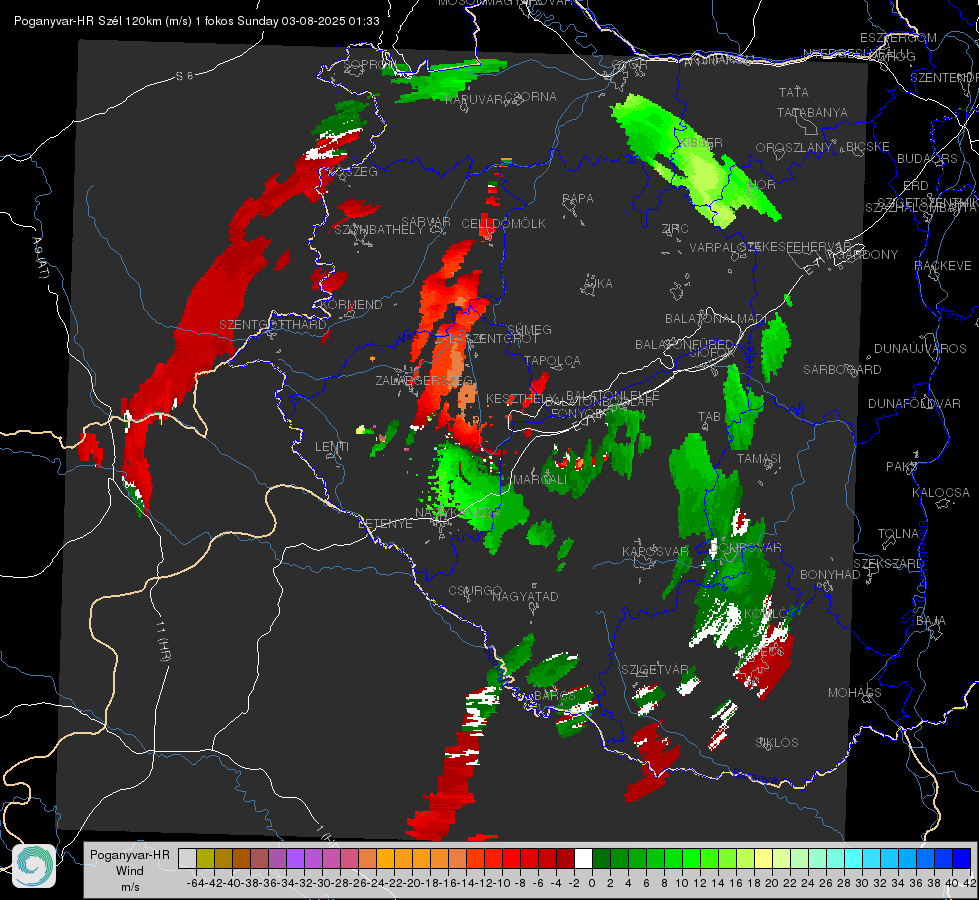Click the white swatch between -2 and 0
Viewport: 979px width, 900px height.
583,858
